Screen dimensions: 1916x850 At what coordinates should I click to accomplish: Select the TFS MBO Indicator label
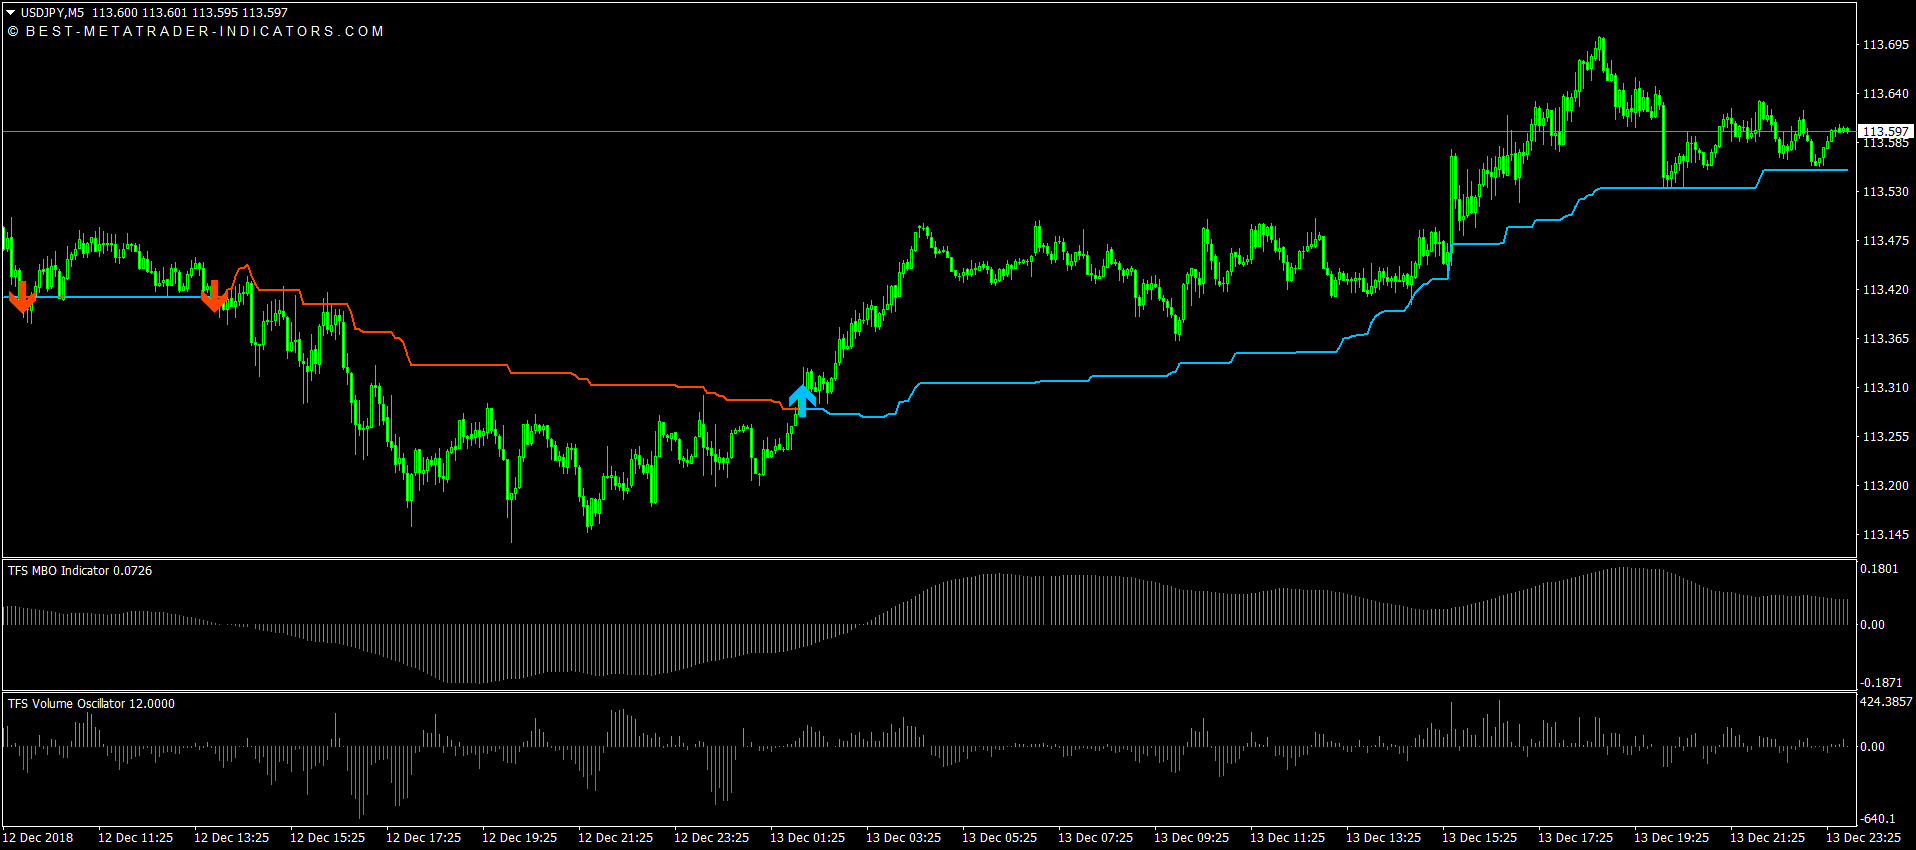80,571
